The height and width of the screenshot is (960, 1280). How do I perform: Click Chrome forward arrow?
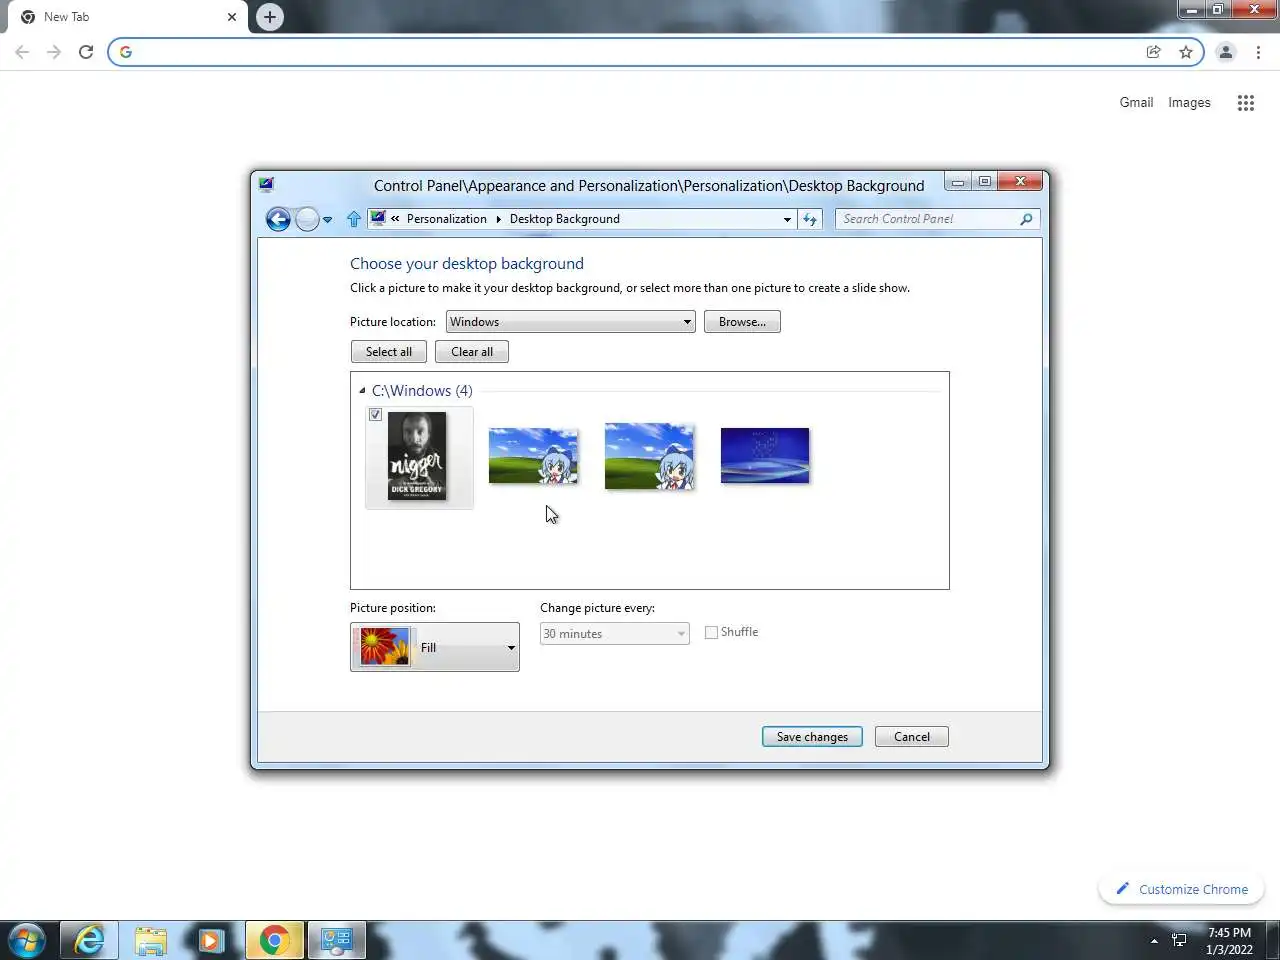click(x=54, y=52)
